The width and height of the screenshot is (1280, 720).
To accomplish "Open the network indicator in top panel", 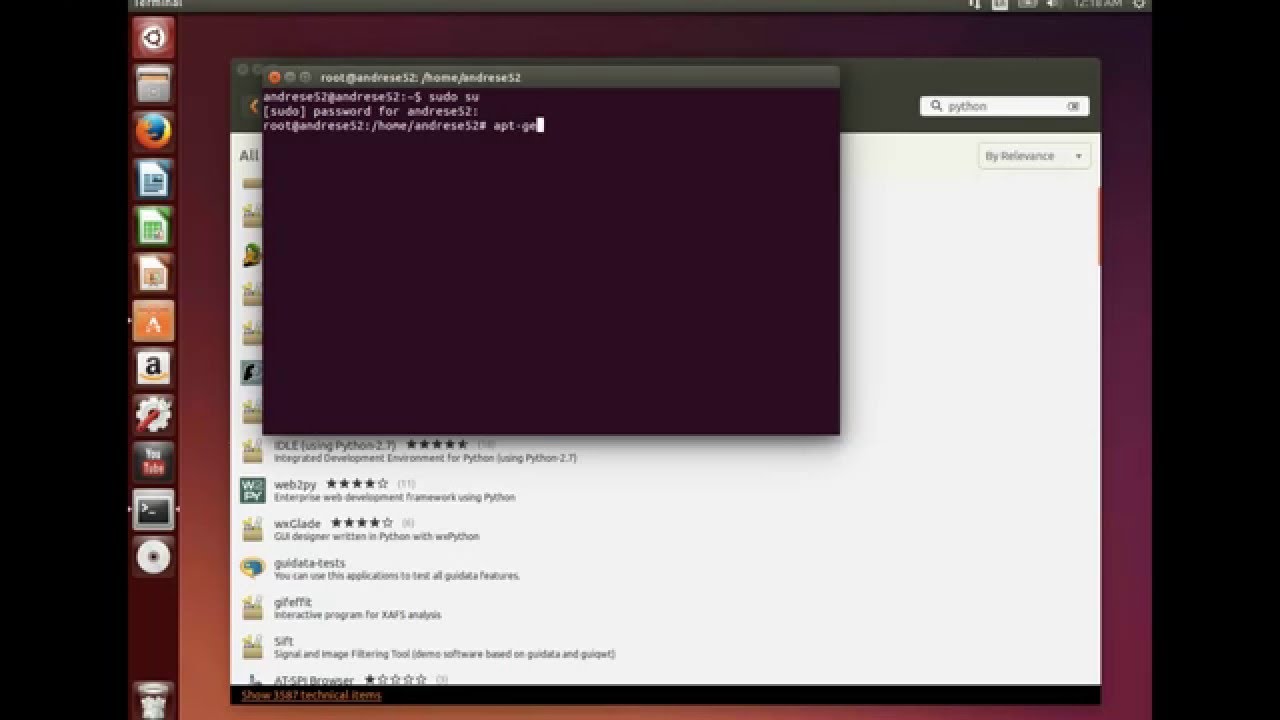I will tap(975, 5).
